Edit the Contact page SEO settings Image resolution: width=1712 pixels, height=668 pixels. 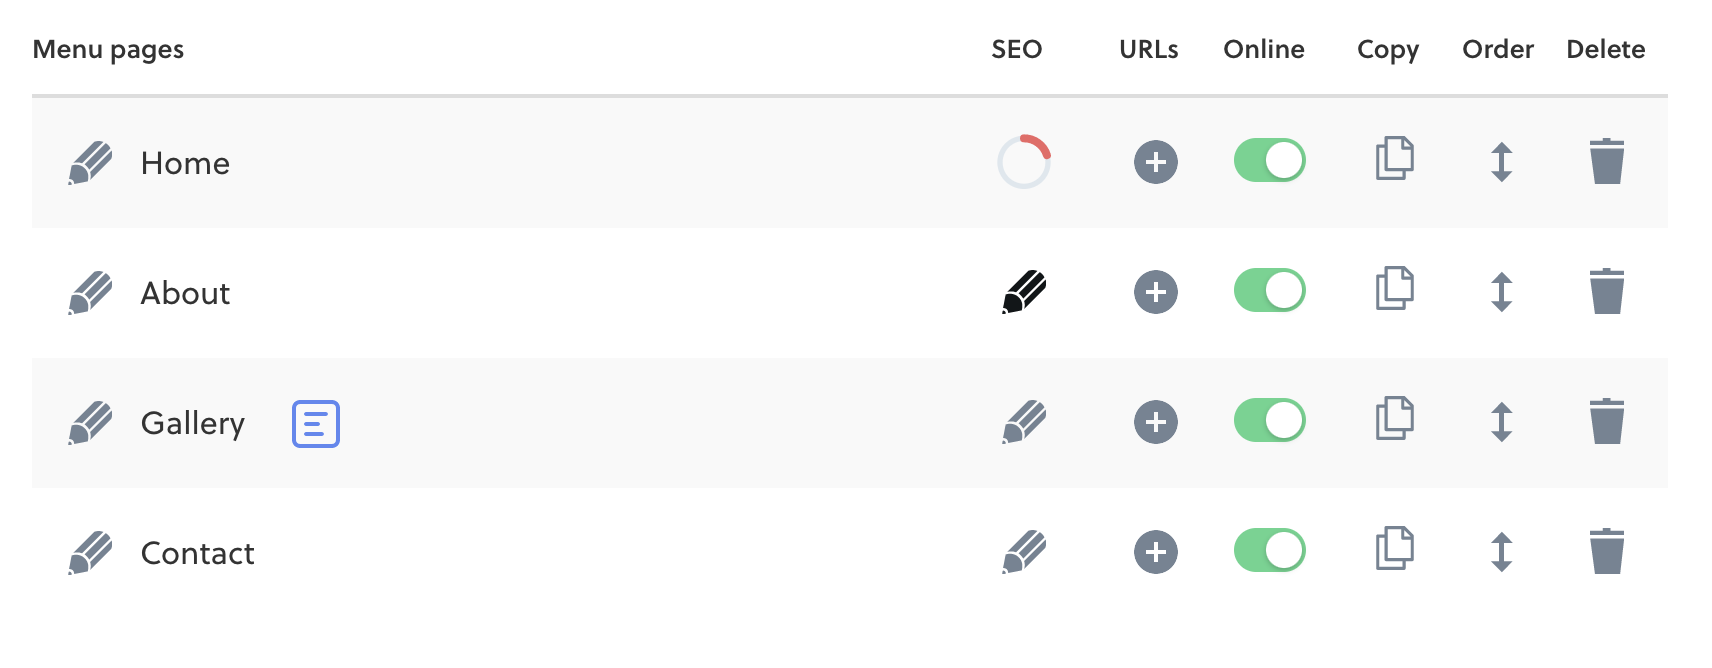tap(1024, 552)
